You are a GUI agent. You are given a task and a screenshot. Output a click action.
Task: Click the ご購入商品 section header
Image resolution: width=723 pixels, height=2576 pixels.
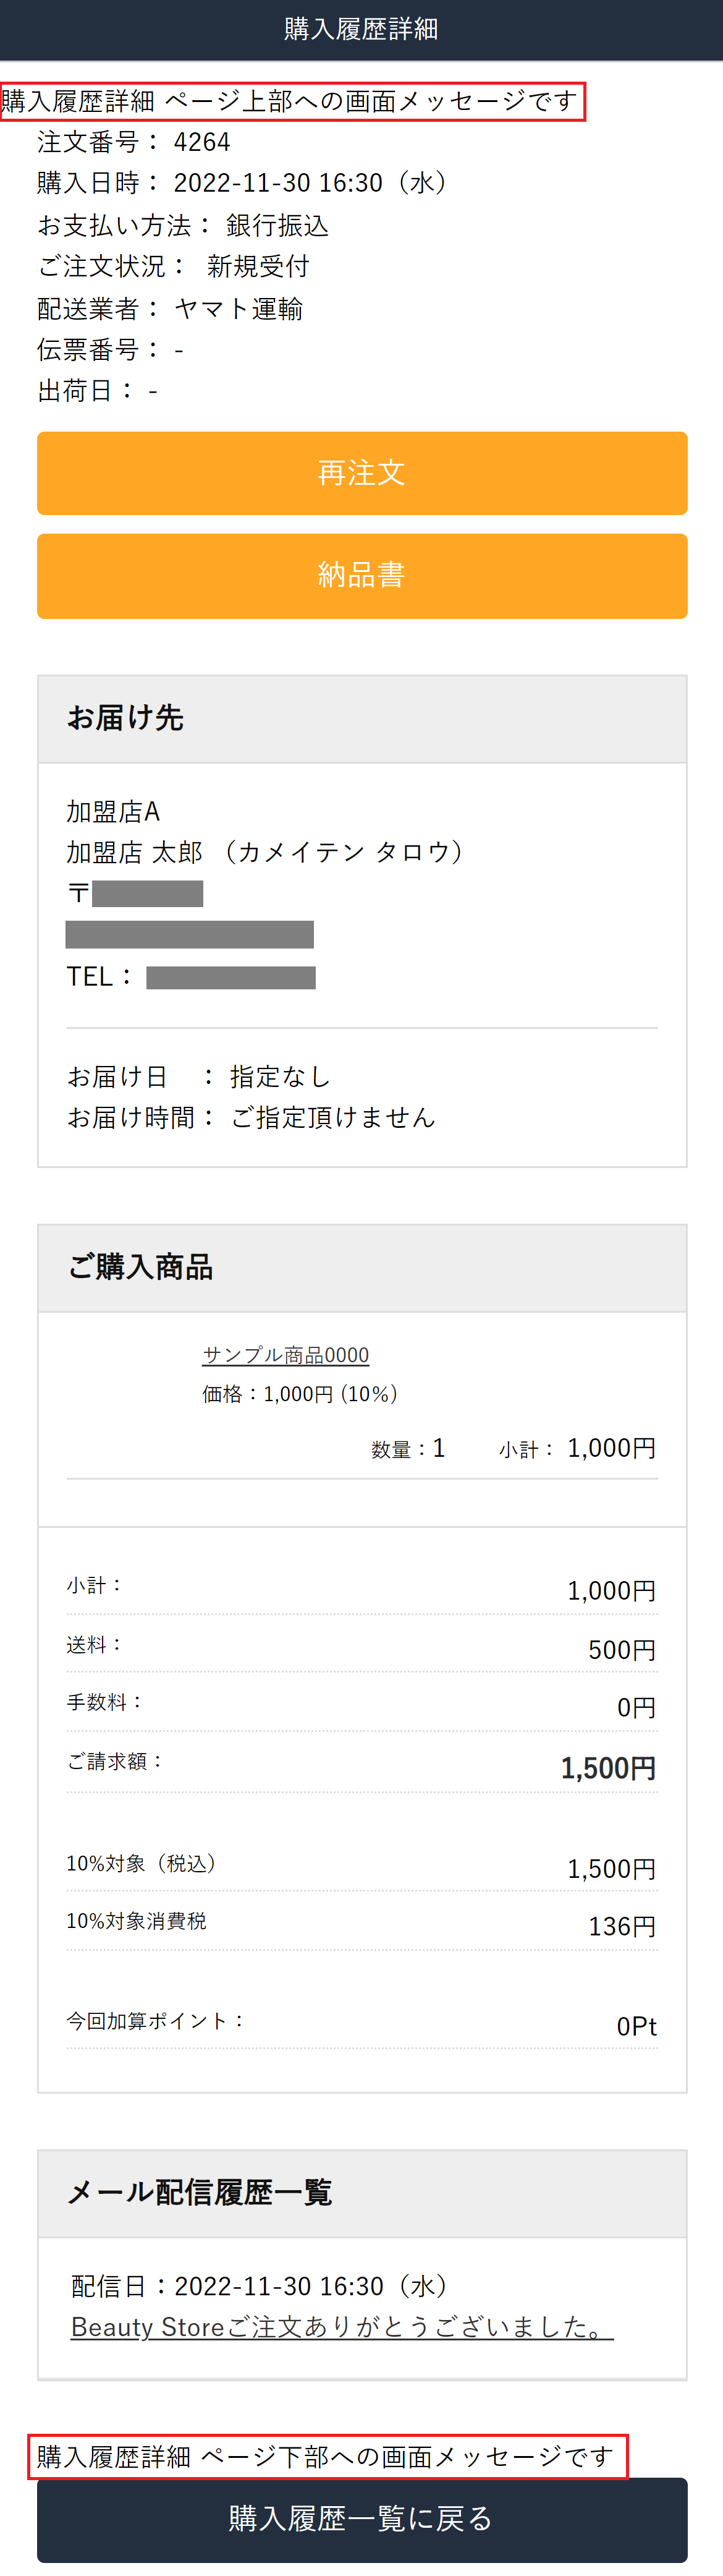(x=140, y=1267)
